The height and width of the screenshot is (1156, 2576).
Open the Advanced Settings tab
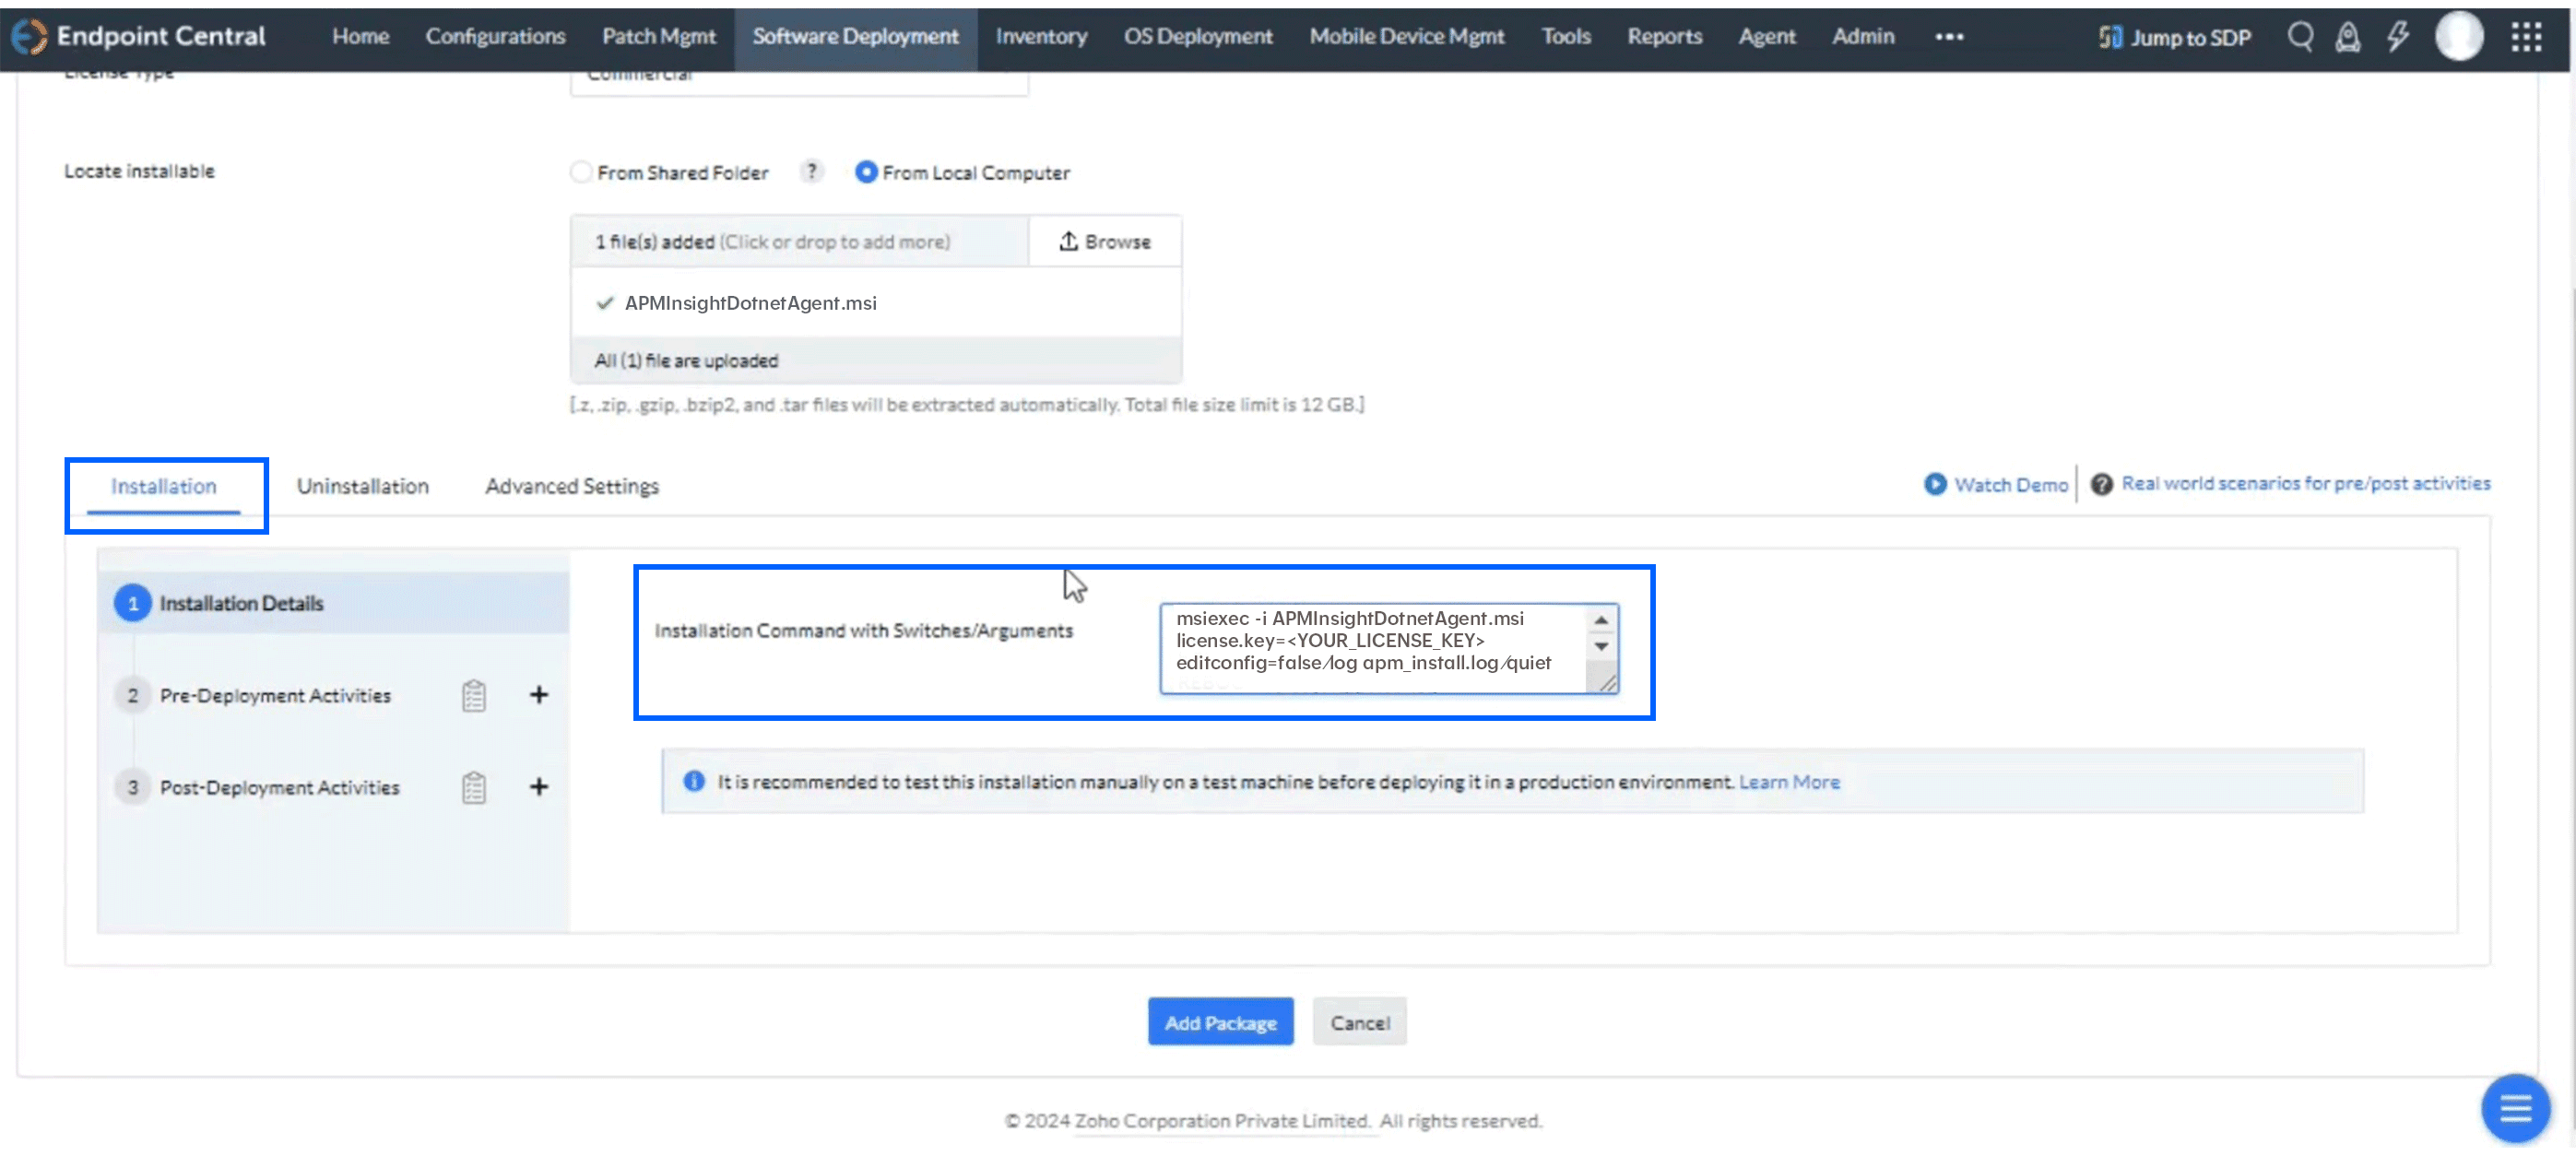[572, 486]
